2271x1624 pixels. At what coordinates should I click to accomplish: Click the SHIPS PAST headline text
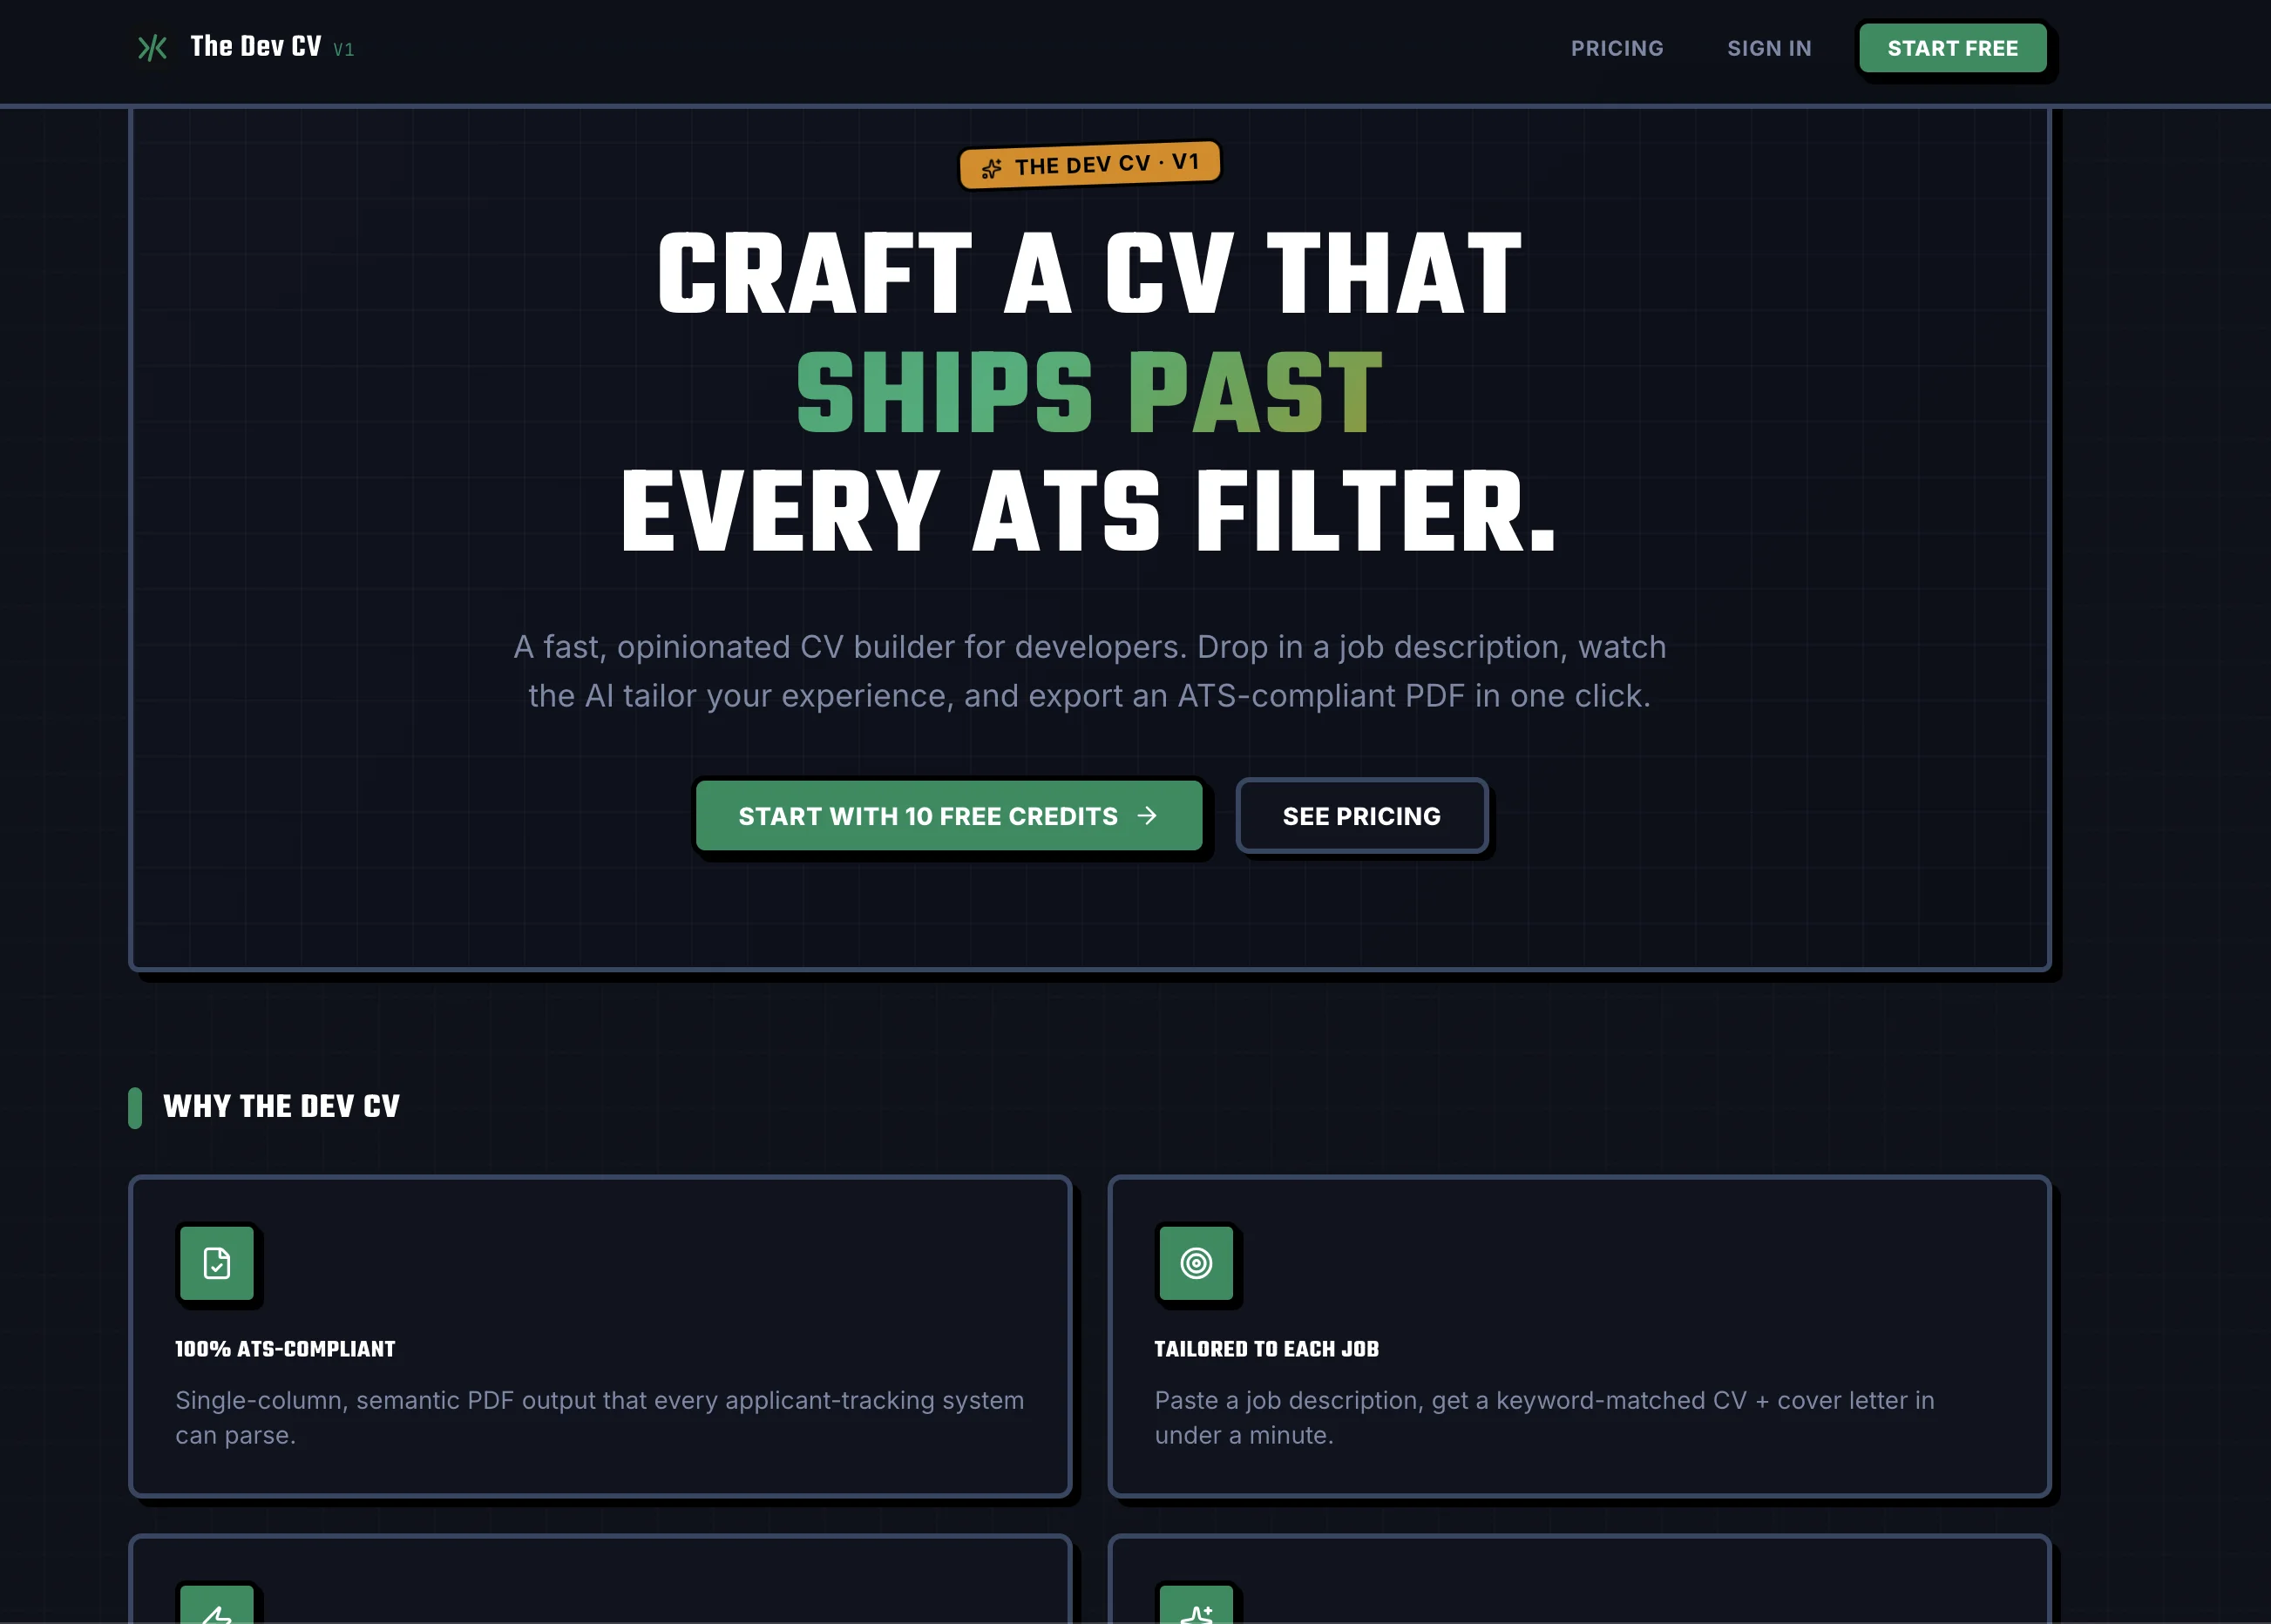(1089, 392)
